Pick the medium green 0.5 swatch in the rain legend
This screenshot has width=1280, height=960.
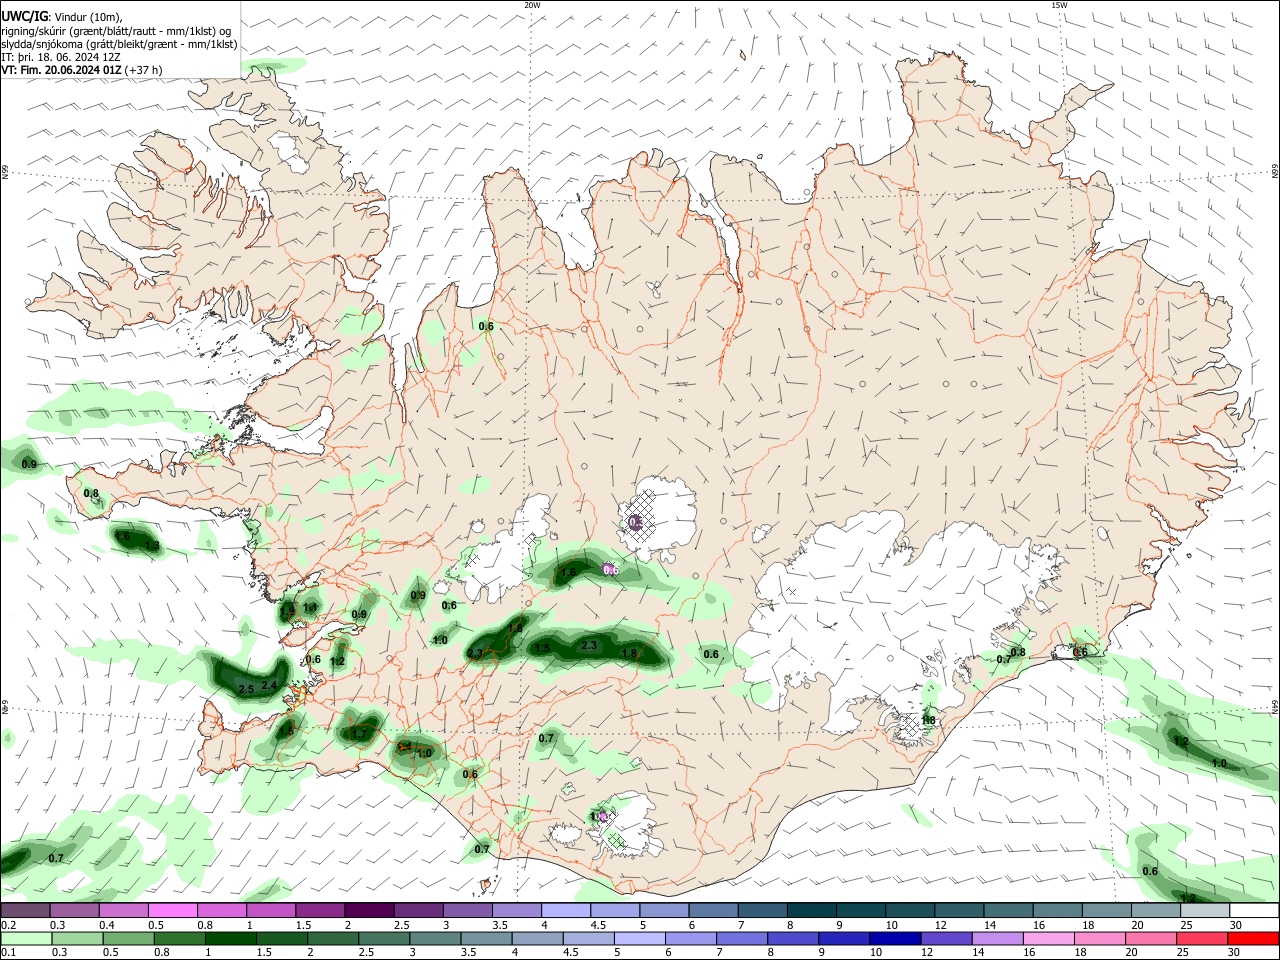point(128,939)
